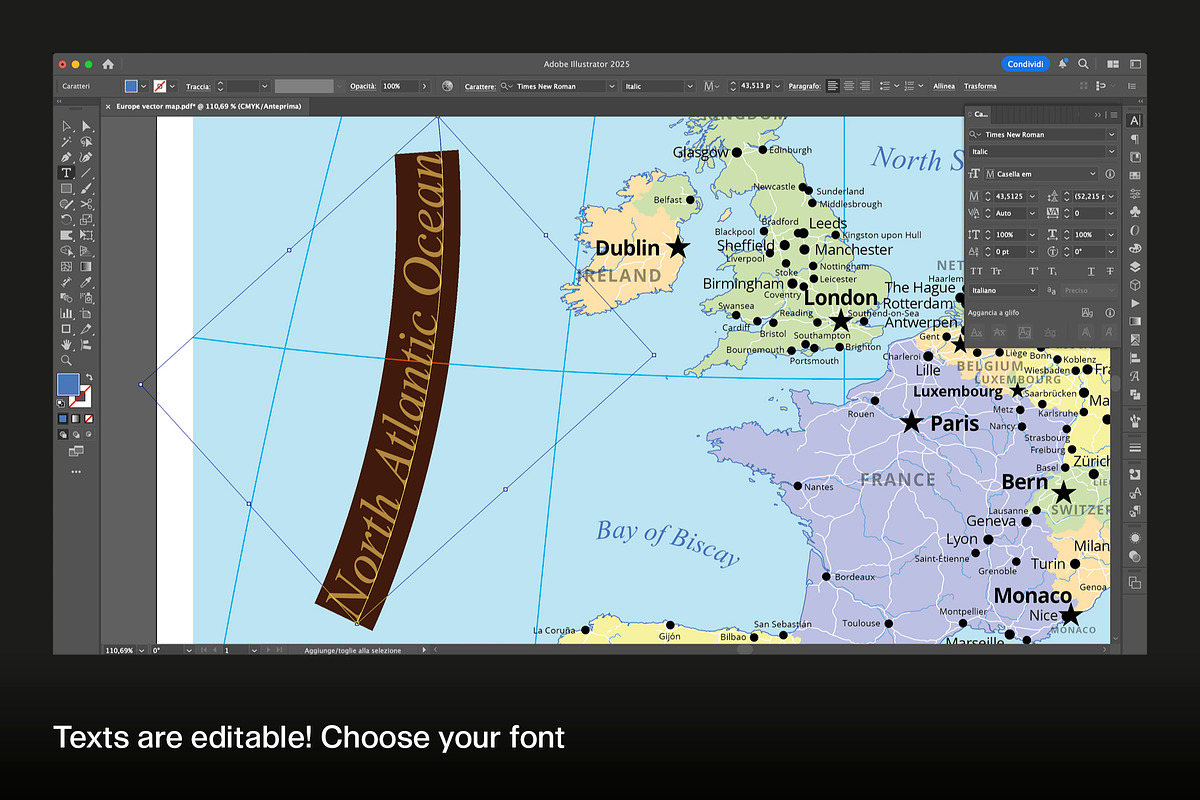1200x800 pixels.
Task: Select the Pen tool
Action: (67, 157)
